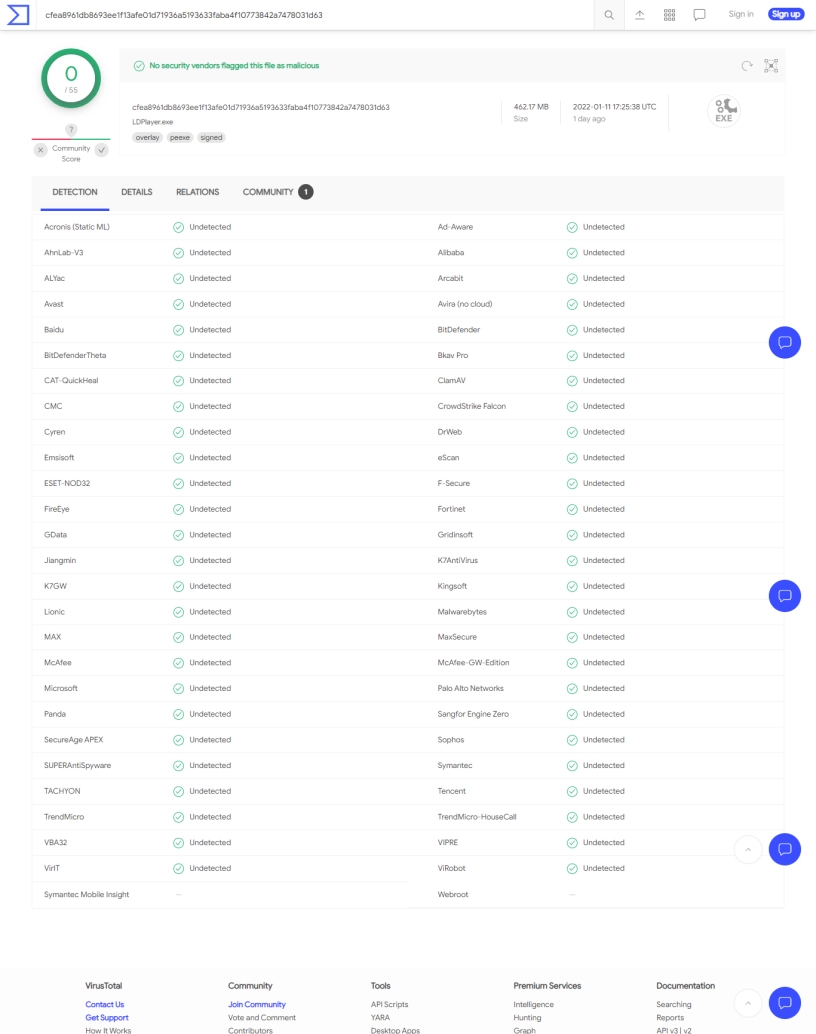
Task: Vote file as malicious with X button
Action: tap(41, 150)
